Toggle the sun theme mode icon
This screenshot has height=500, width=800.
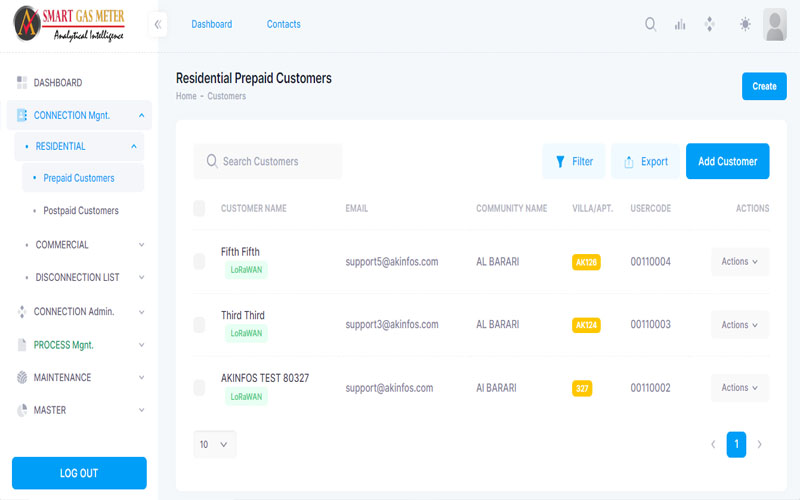(x=745, y=24)
